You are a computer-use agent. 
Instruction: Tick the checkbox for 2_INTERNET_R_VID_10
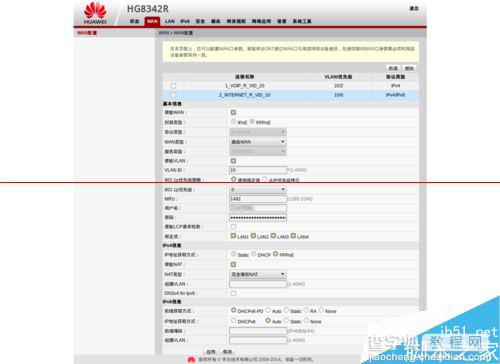(173, 95)
